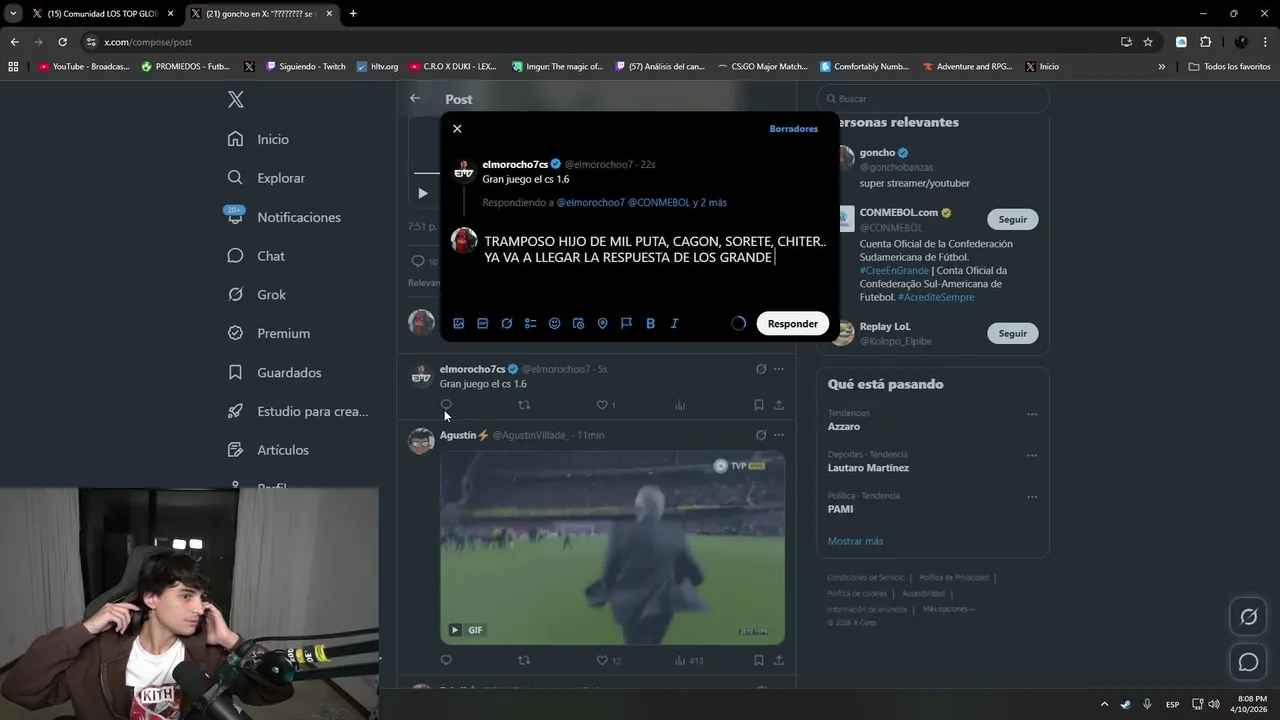Open more options for PAMI trend
Image resolution: width=1280 pixels, height=720 pixels.
click(x=1032, y=497)
